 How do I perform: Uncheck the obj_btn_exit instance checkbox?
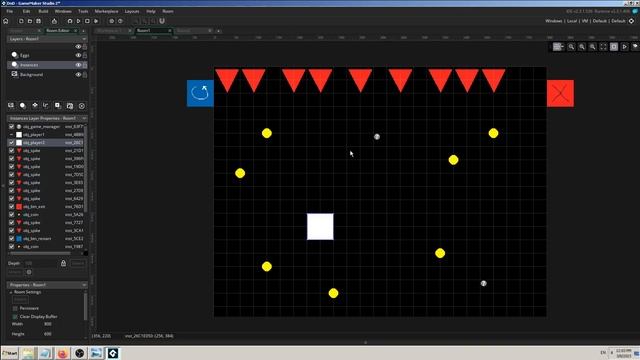(11, 207)
